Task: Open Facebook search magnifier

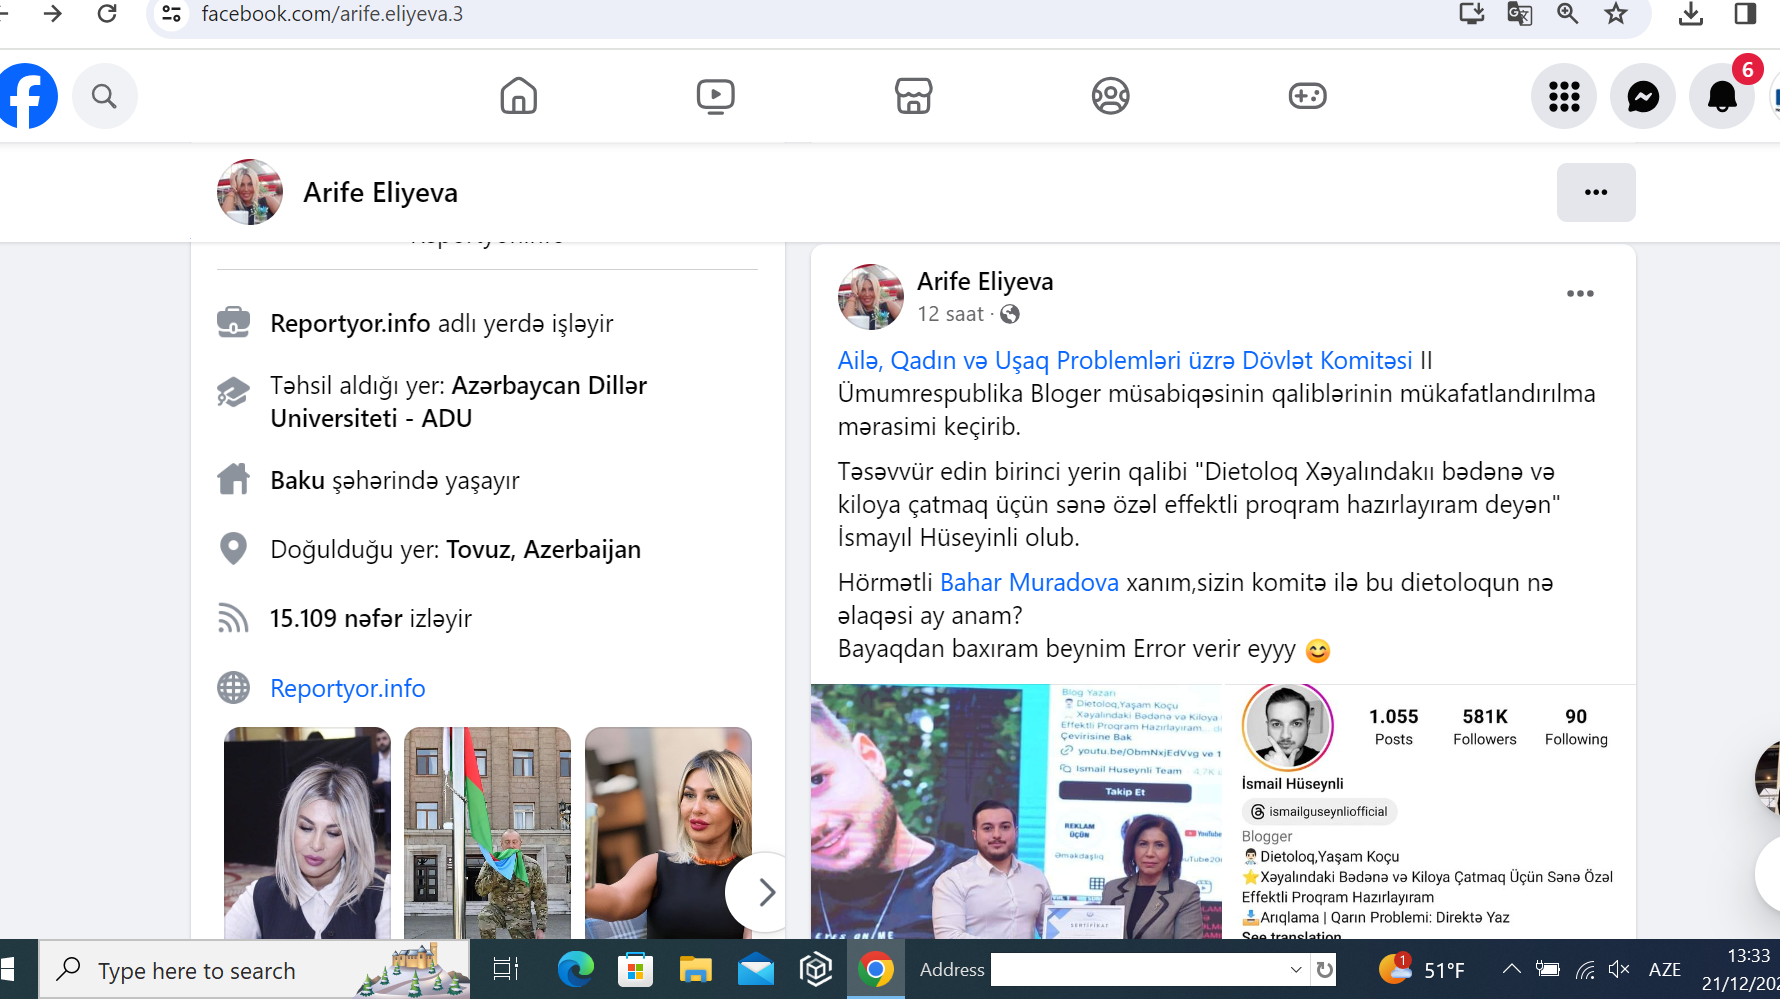Action: point(104,96)
